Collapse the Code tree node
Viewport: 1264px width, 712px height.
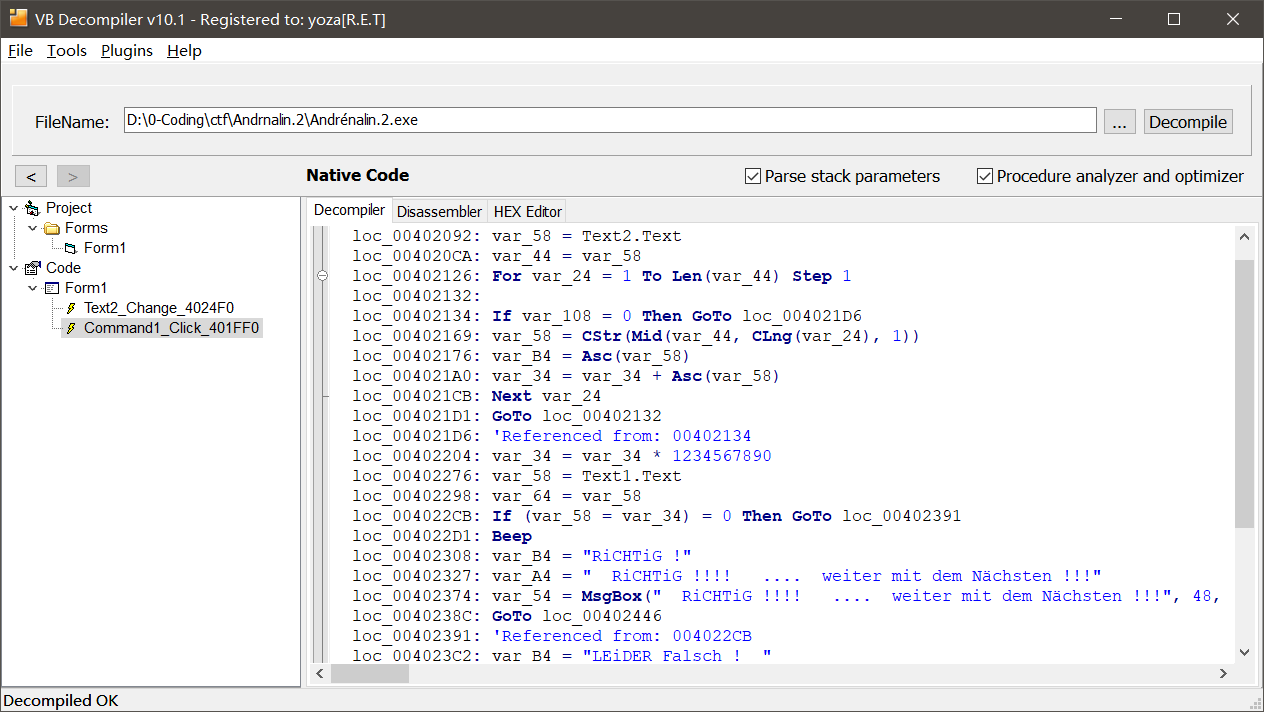point(14,268)
